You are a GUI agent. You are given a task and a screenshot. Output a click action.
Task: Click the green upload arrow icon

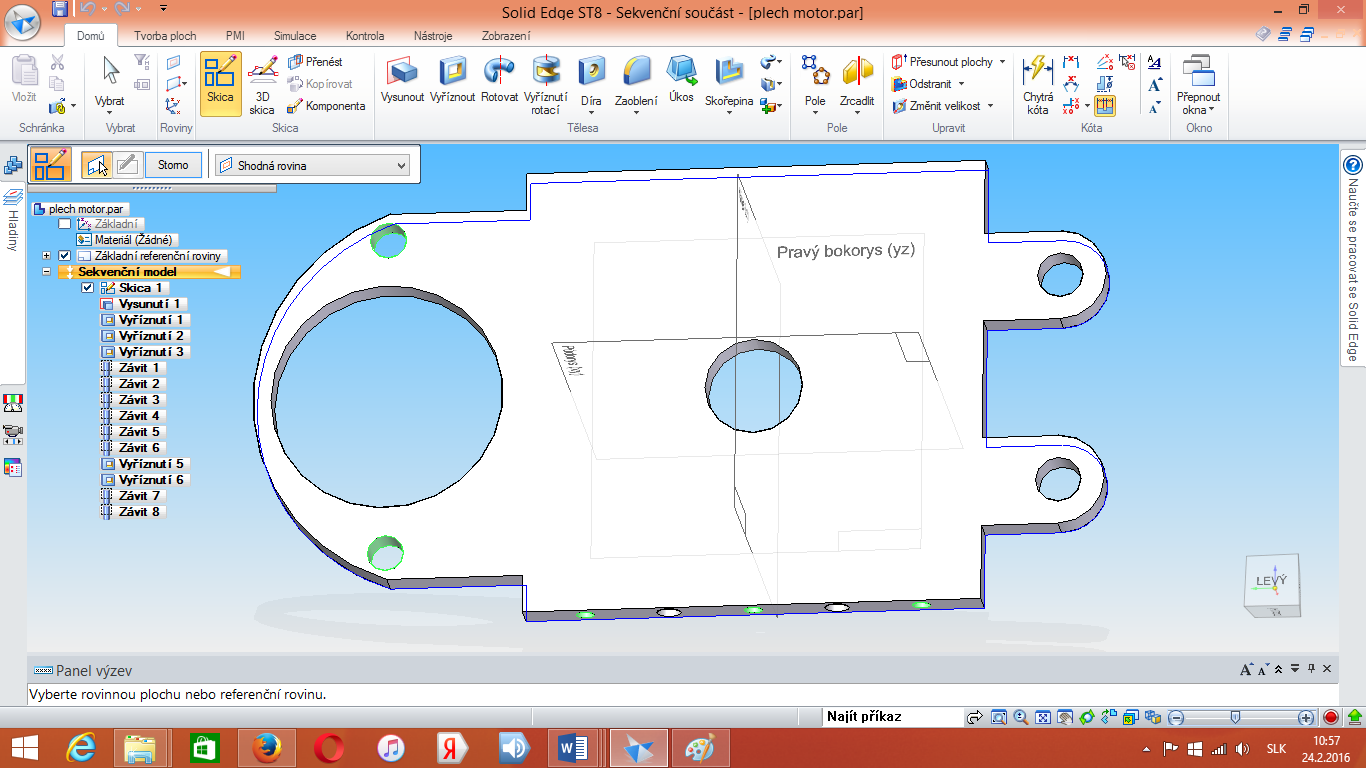(x=1354, y=717)
